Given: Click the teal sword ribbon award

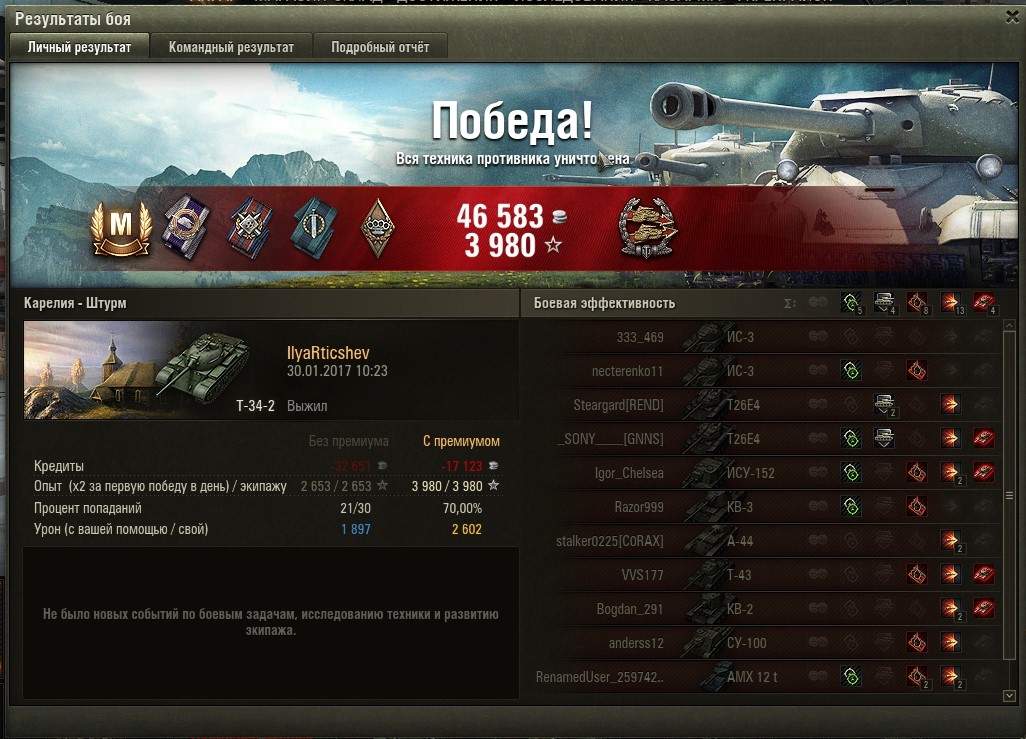Looking at the screenshot, I should [315, 227].
